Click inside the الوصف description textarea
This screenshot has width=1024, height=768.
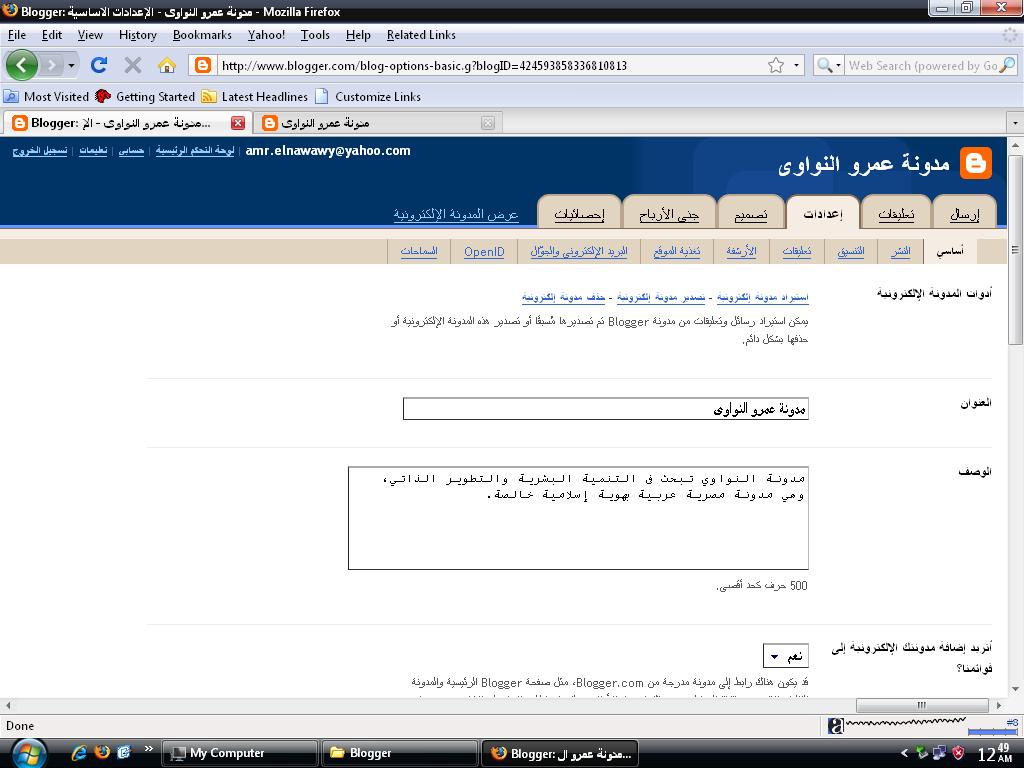click(x=578, y=518)
